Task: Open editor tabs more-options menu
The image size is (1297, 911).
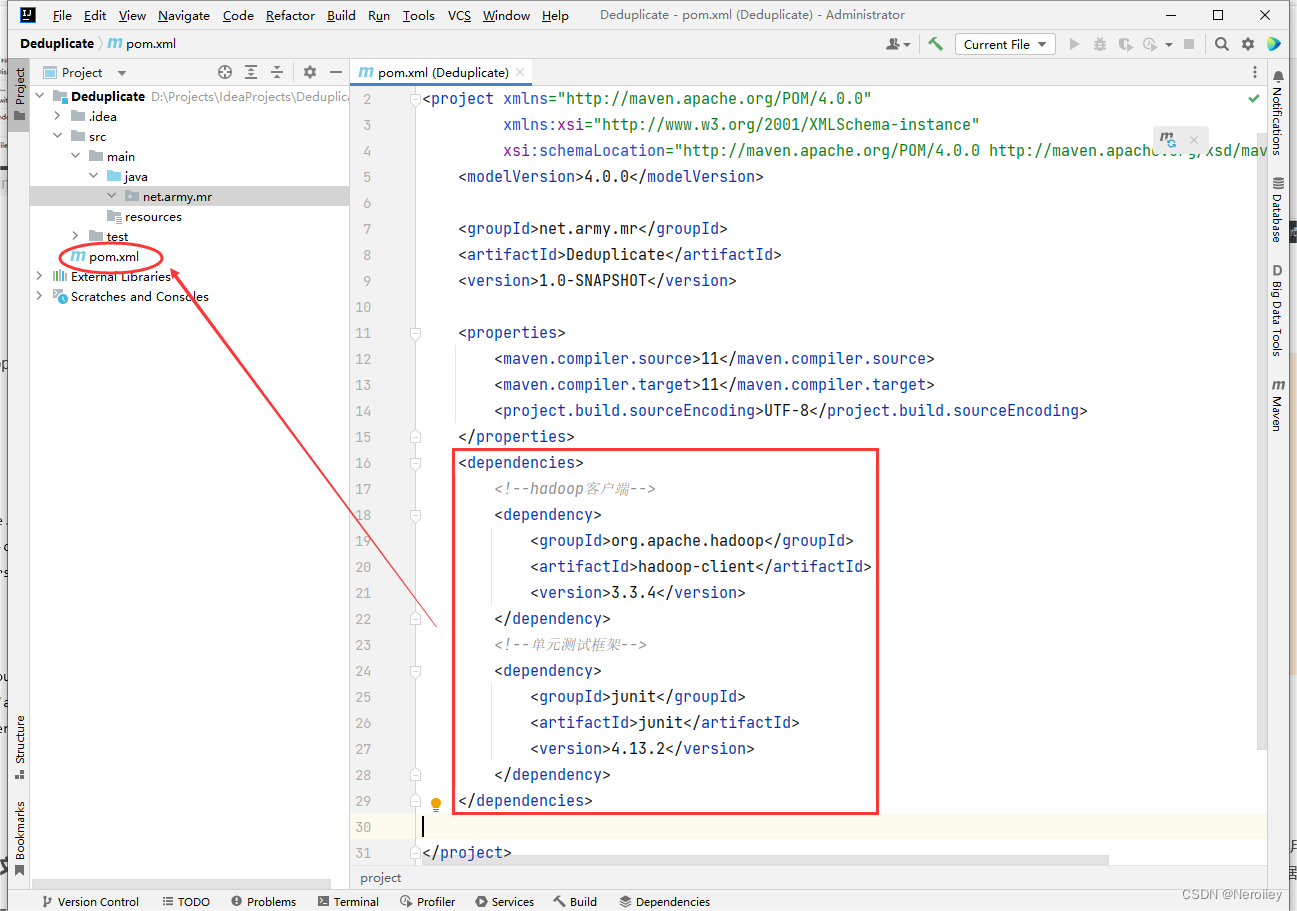Action: (x=1255, y=72)
